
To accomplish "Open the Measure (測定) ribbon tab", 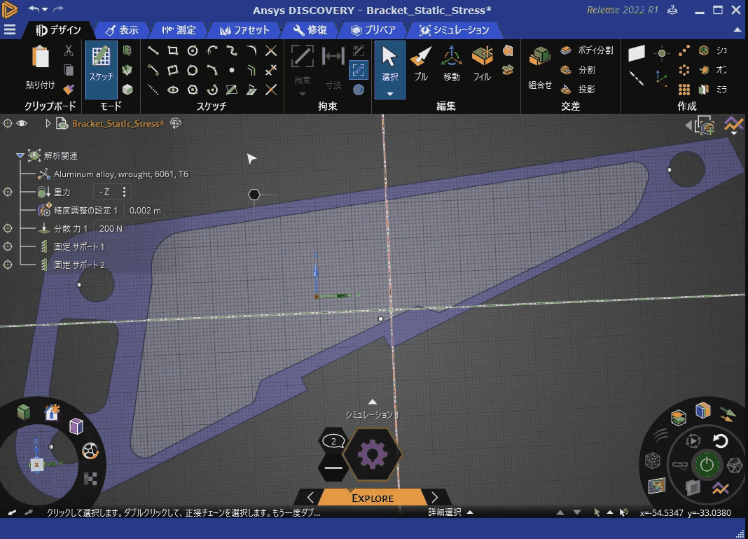I will [179, 30].
